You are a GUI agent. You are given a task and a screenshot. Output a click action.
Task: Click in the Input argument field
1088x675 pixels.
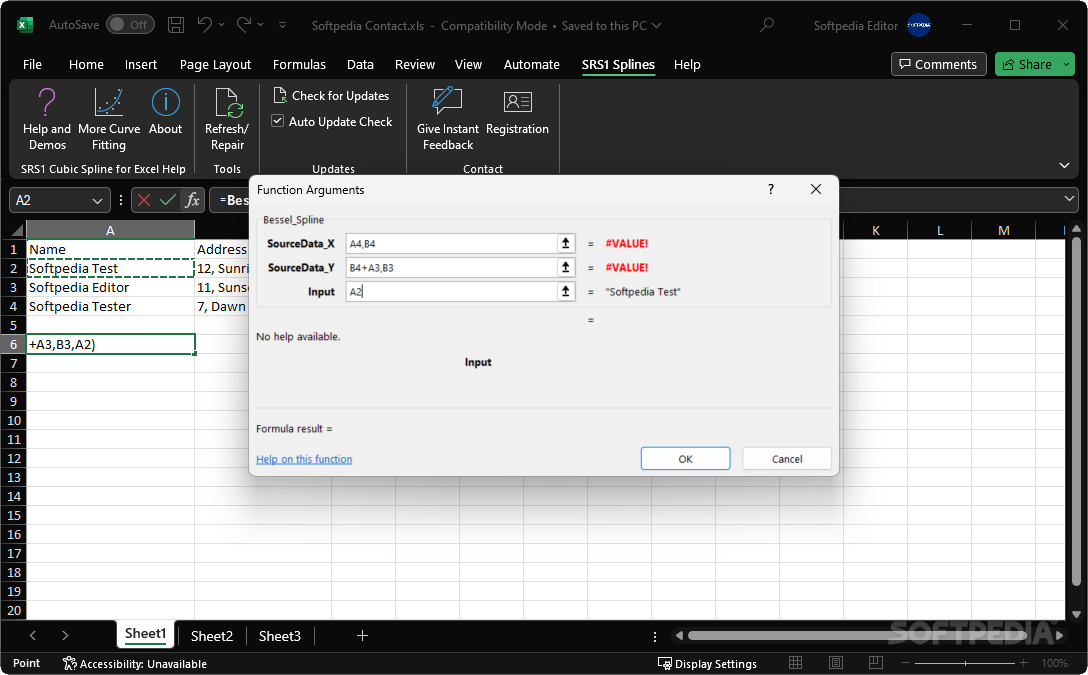[x=452, y=291]
